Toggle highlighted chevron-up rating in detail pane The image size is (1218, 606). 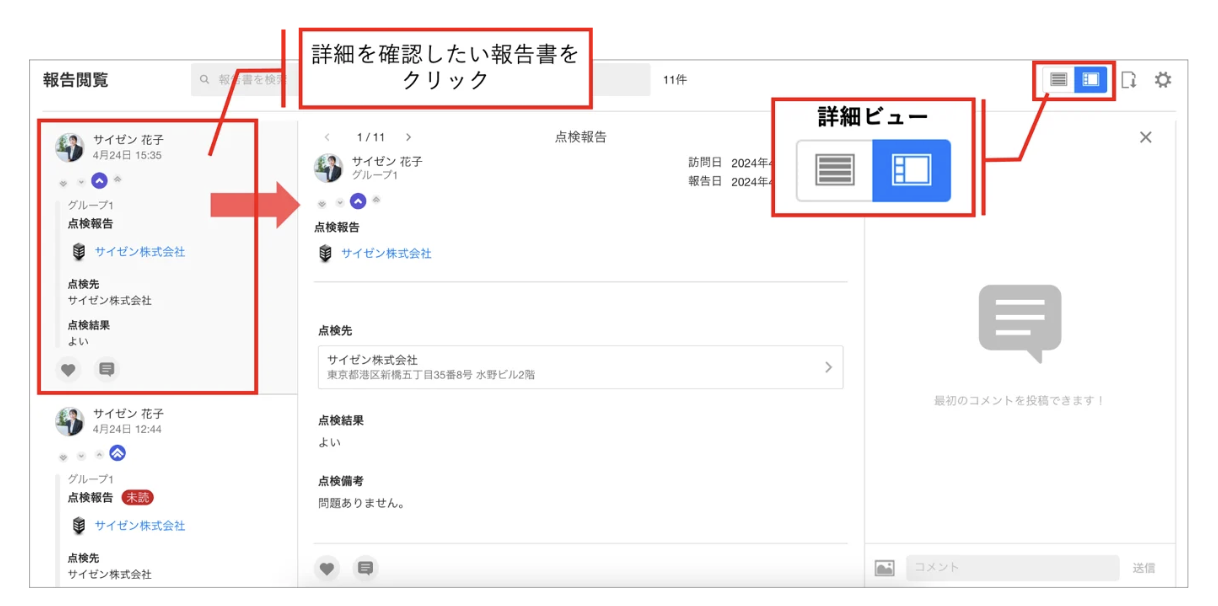coord(358,201)
